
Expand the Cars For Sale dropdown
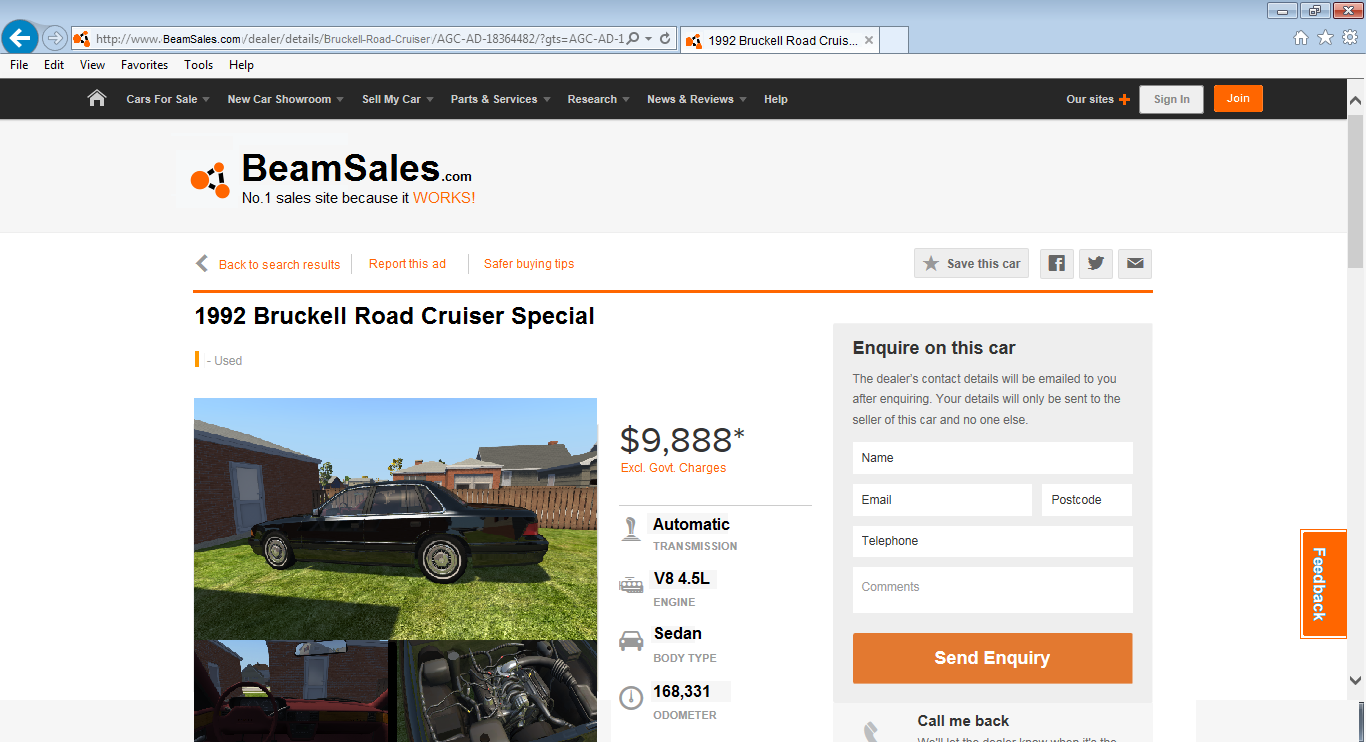[x=168, y=99]
